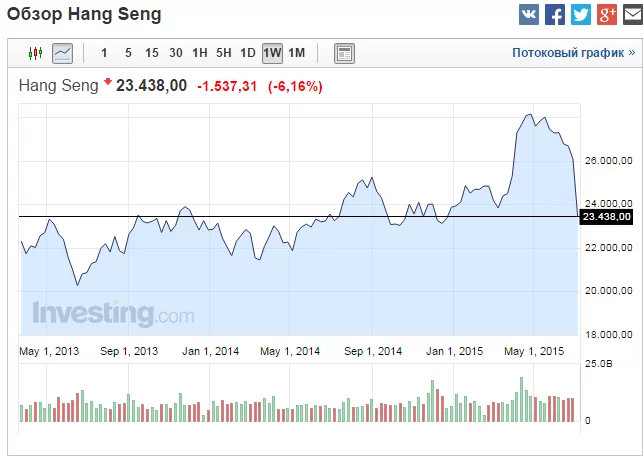This screenshot has height=456, width=643.
Task: Select the 1-minute interval
Action: click(x=104, y=52)
